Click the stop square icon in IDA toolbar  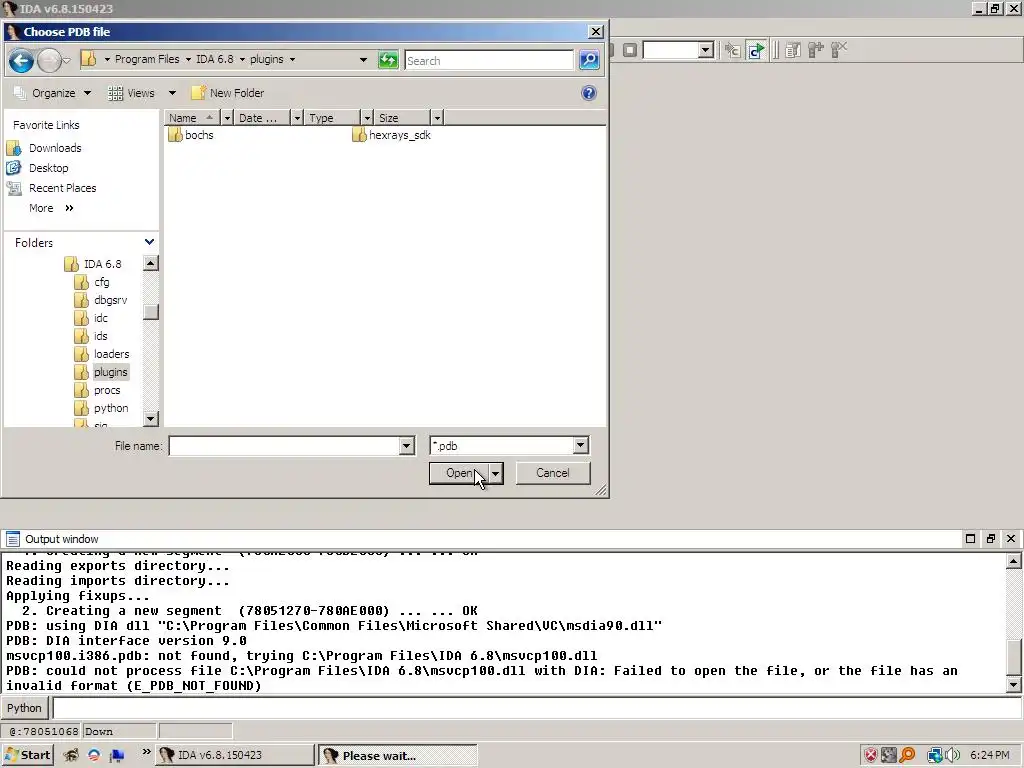[630, 50]
